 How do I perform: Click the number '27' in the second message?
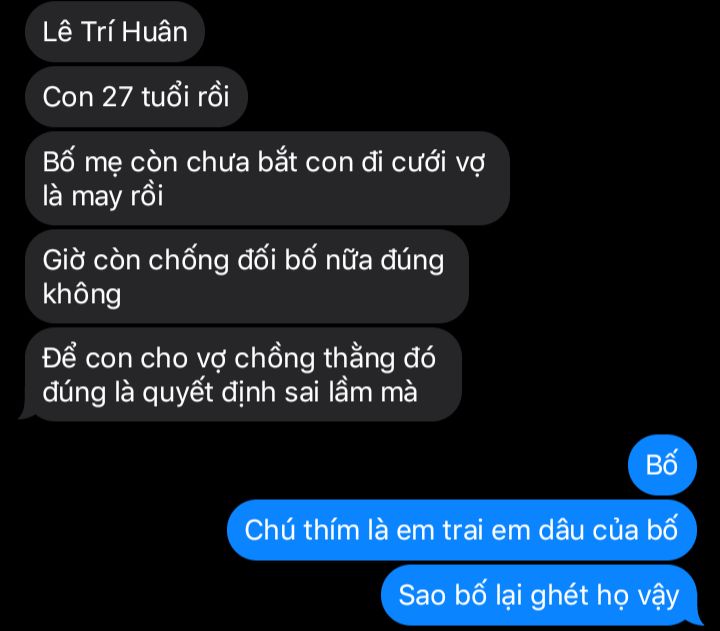[x=117, y=97]
